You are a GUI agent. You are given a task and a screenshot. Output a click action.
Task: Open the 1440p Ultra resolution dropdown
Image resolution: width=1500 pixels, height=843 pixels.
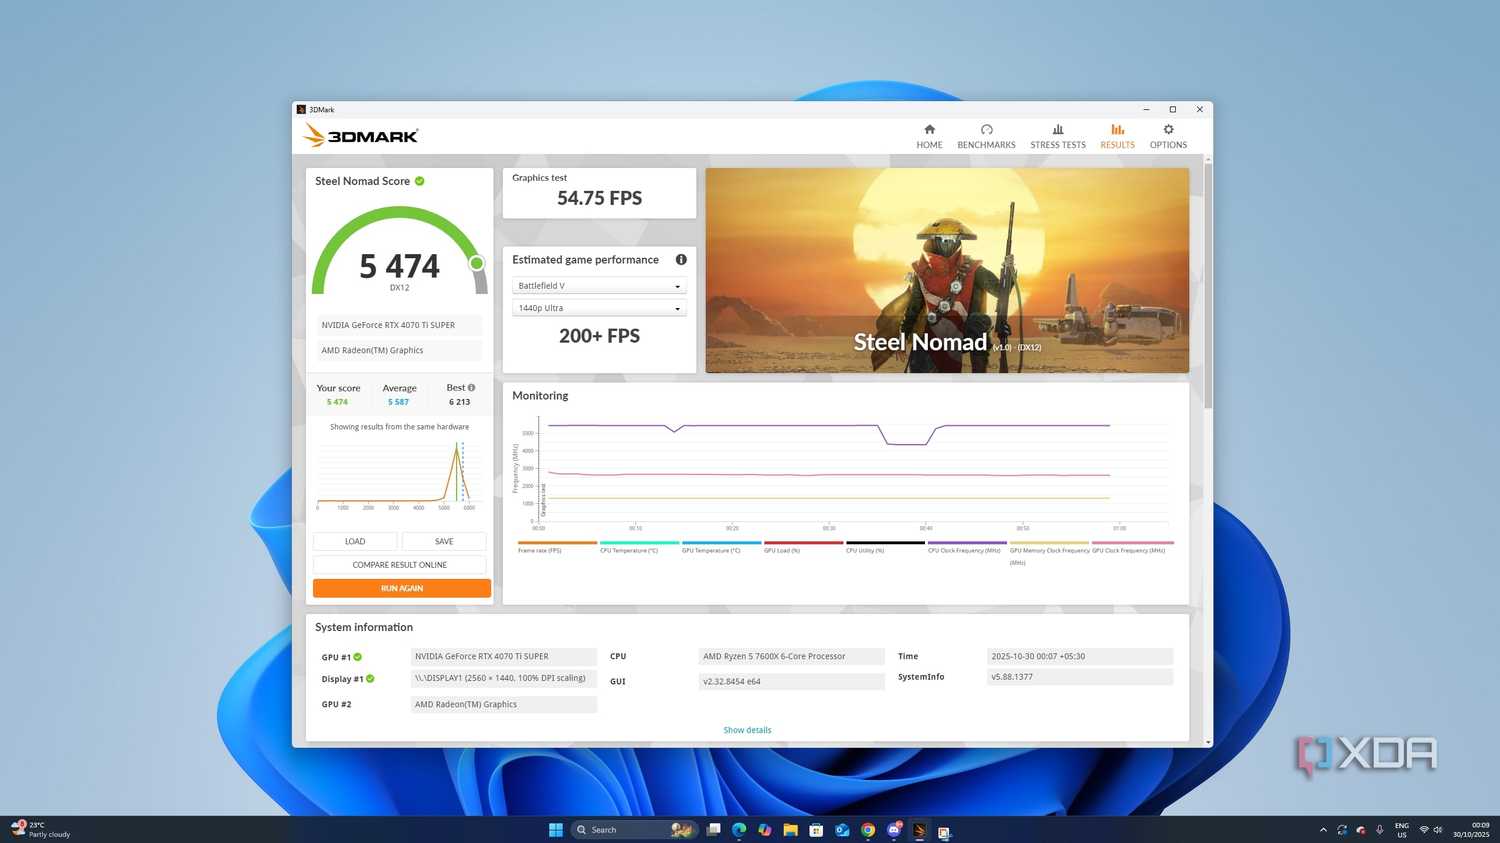tap(599, 308)
